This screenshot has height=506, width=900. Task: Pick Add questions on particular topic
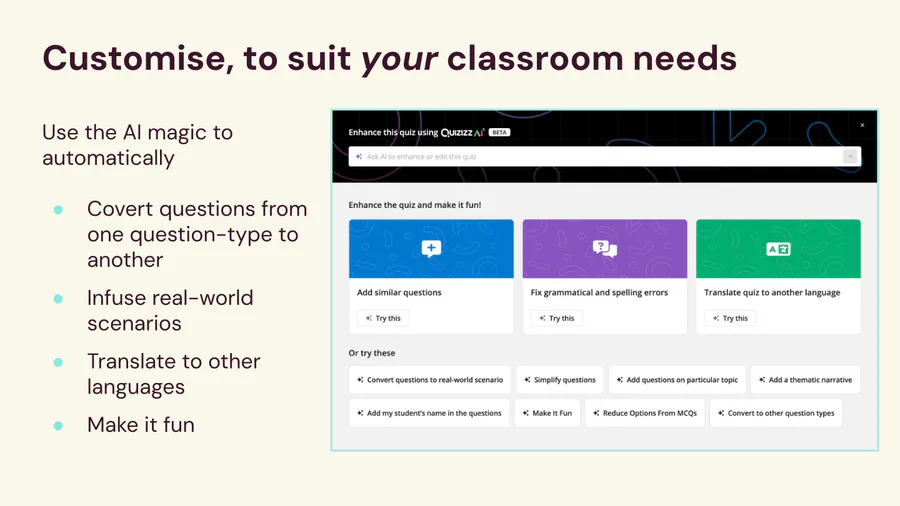(676, 380)
